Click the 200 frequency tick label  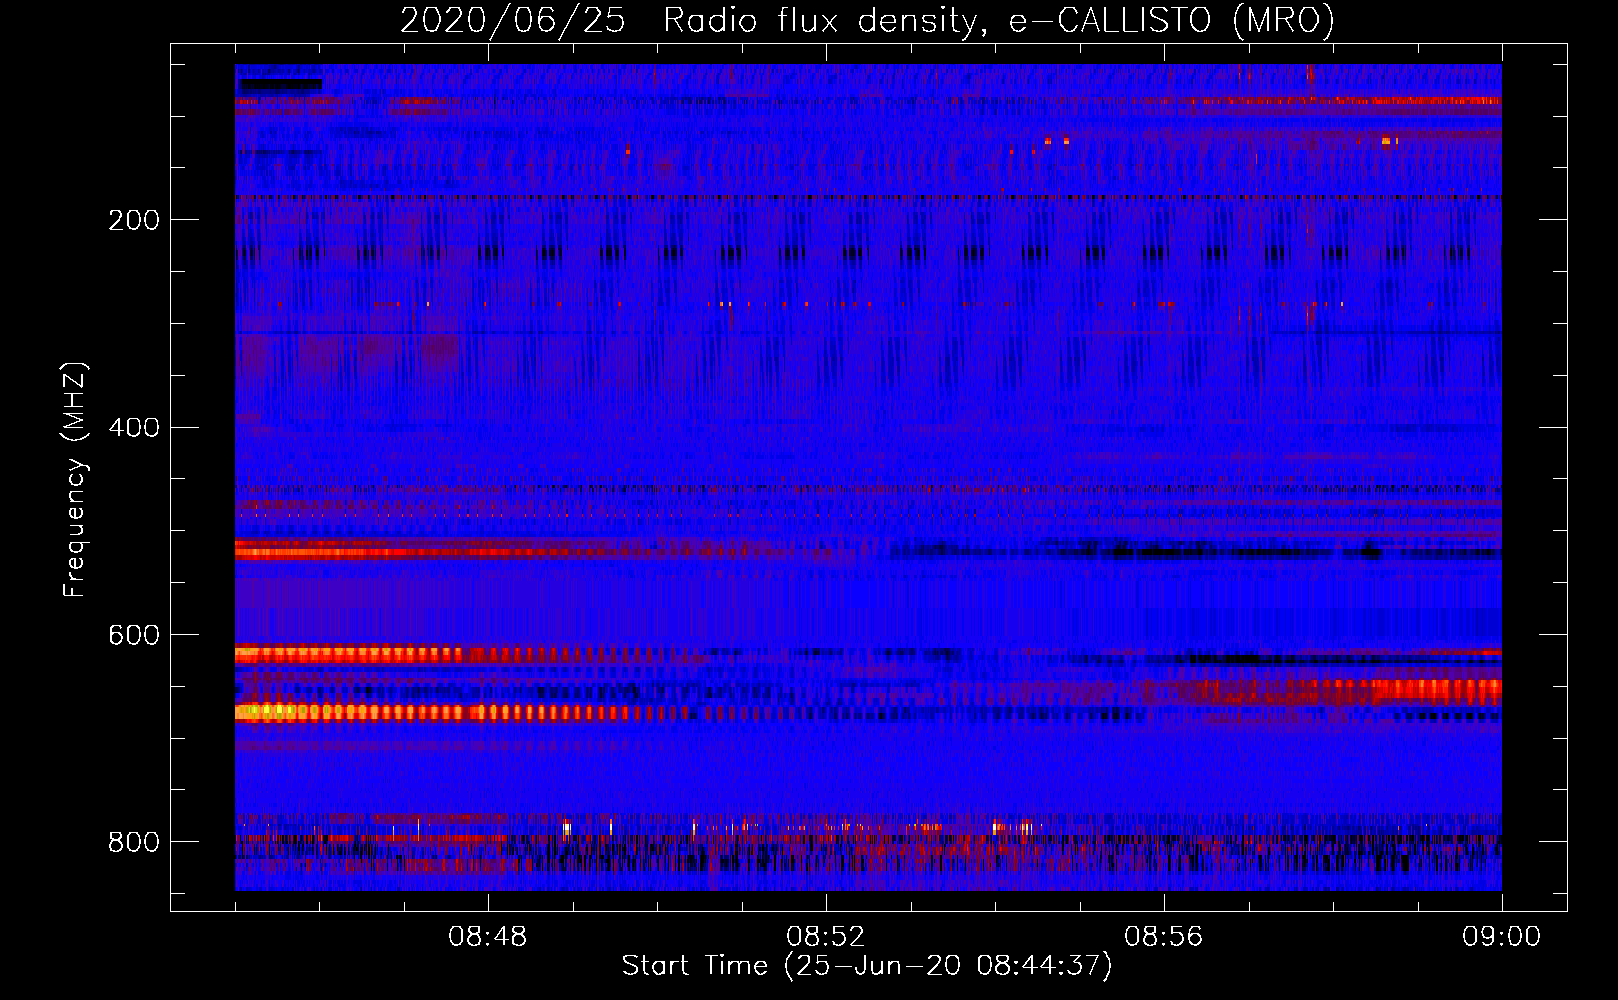coord(134,220)
